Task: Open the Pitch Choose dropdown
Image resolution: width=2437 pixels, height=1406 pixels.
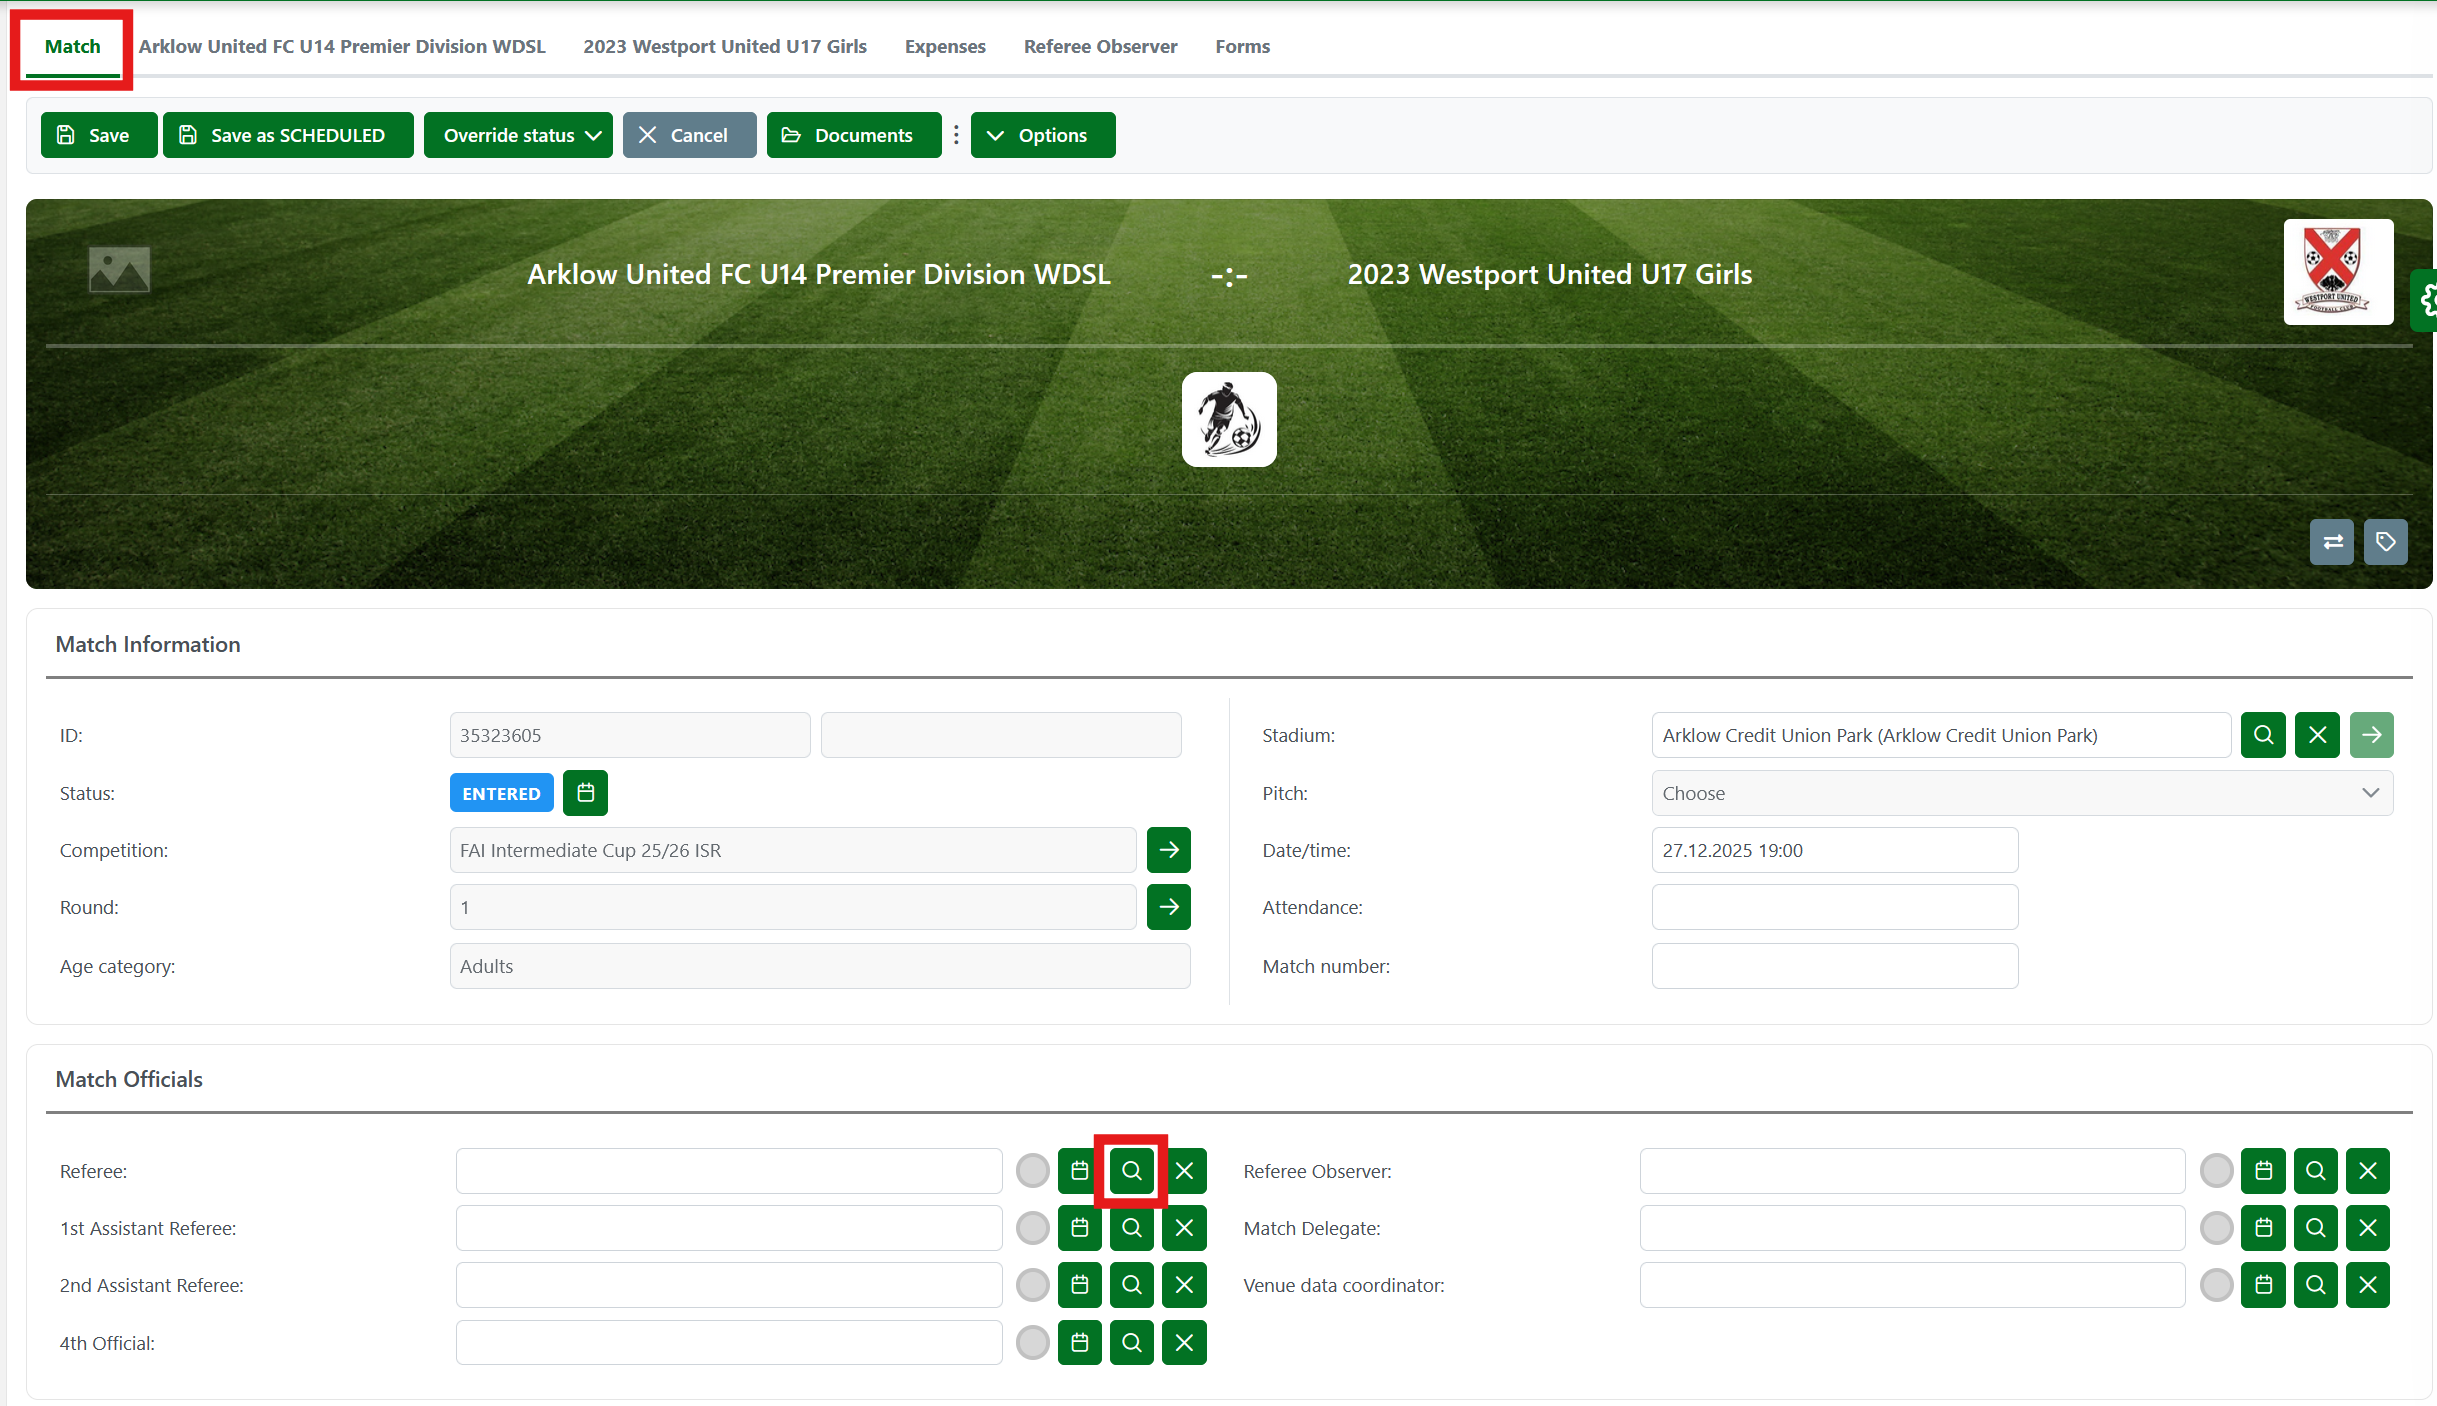Action: [2021, 793]
